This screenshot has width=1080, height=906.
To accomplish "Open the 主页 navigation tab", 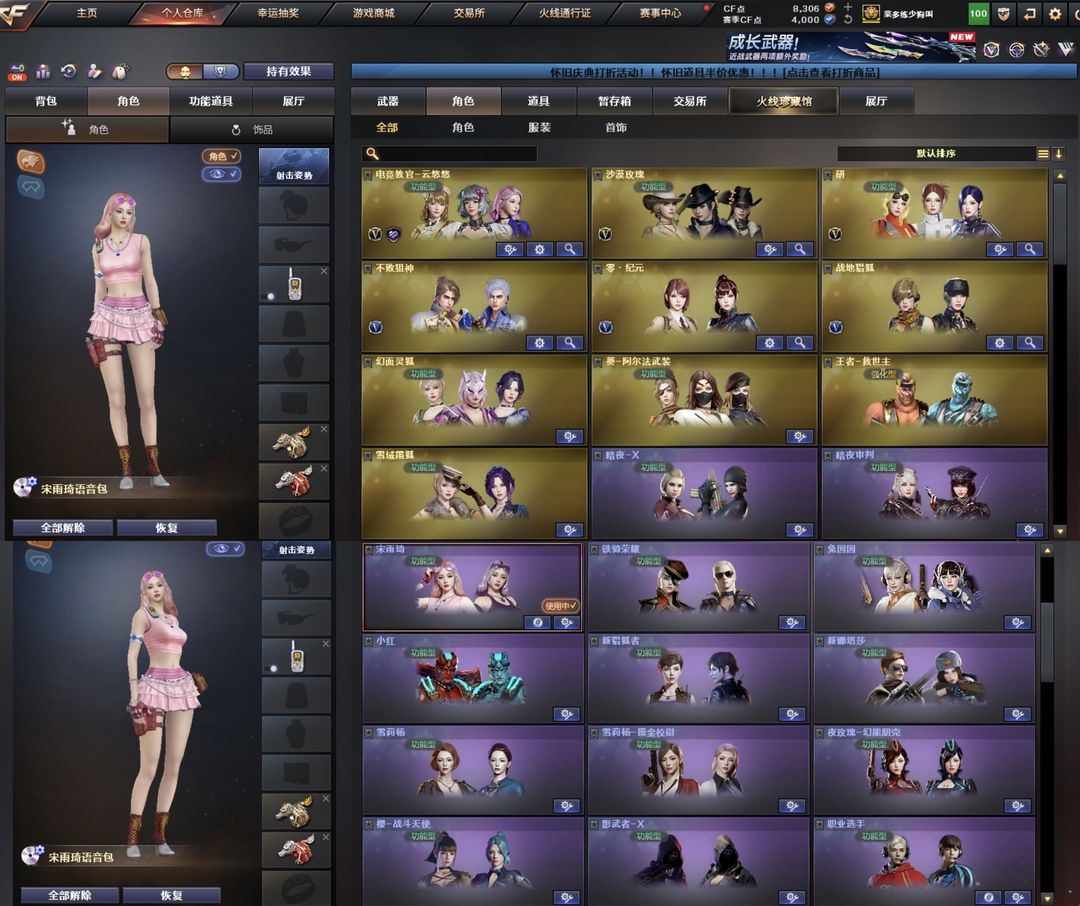I will pyautogui.click(x=87, y=13).
